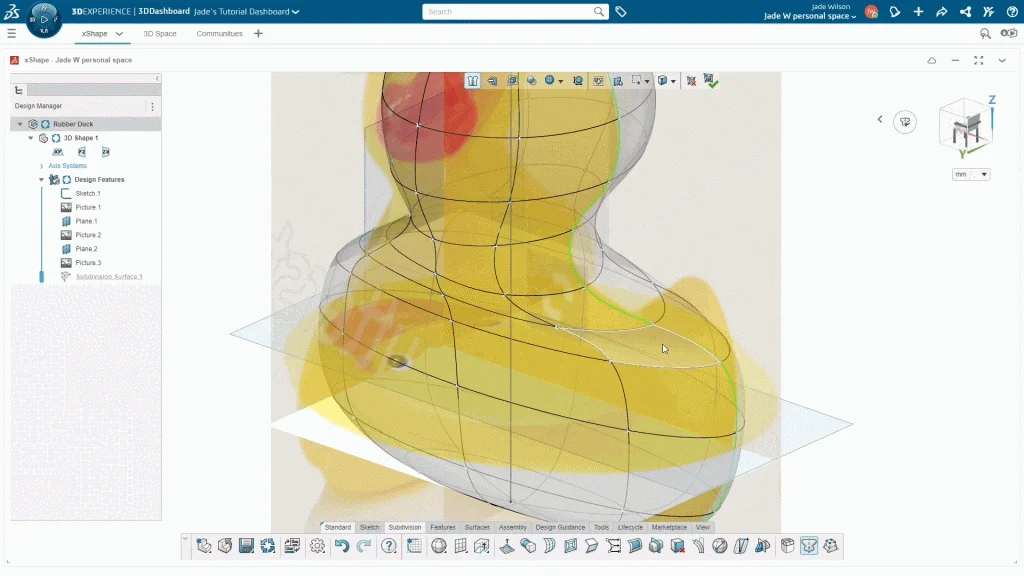1024x576 pixels.
Task: Collapse the Rubber Duck tree node
Action: pyautogui.click(x=20, y=124)
